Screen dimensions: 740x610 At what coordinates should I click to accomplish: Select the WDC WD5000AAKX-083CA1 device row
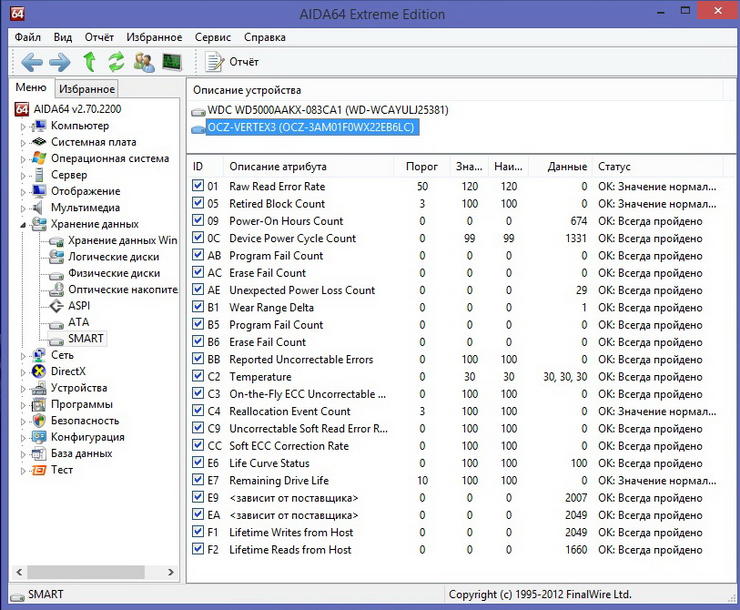point(328,110)
